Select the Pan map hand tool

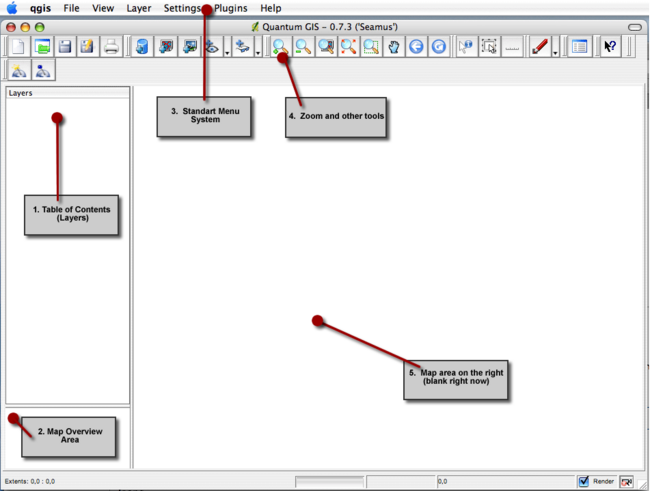pyautogui.click(x=393, y=46)
